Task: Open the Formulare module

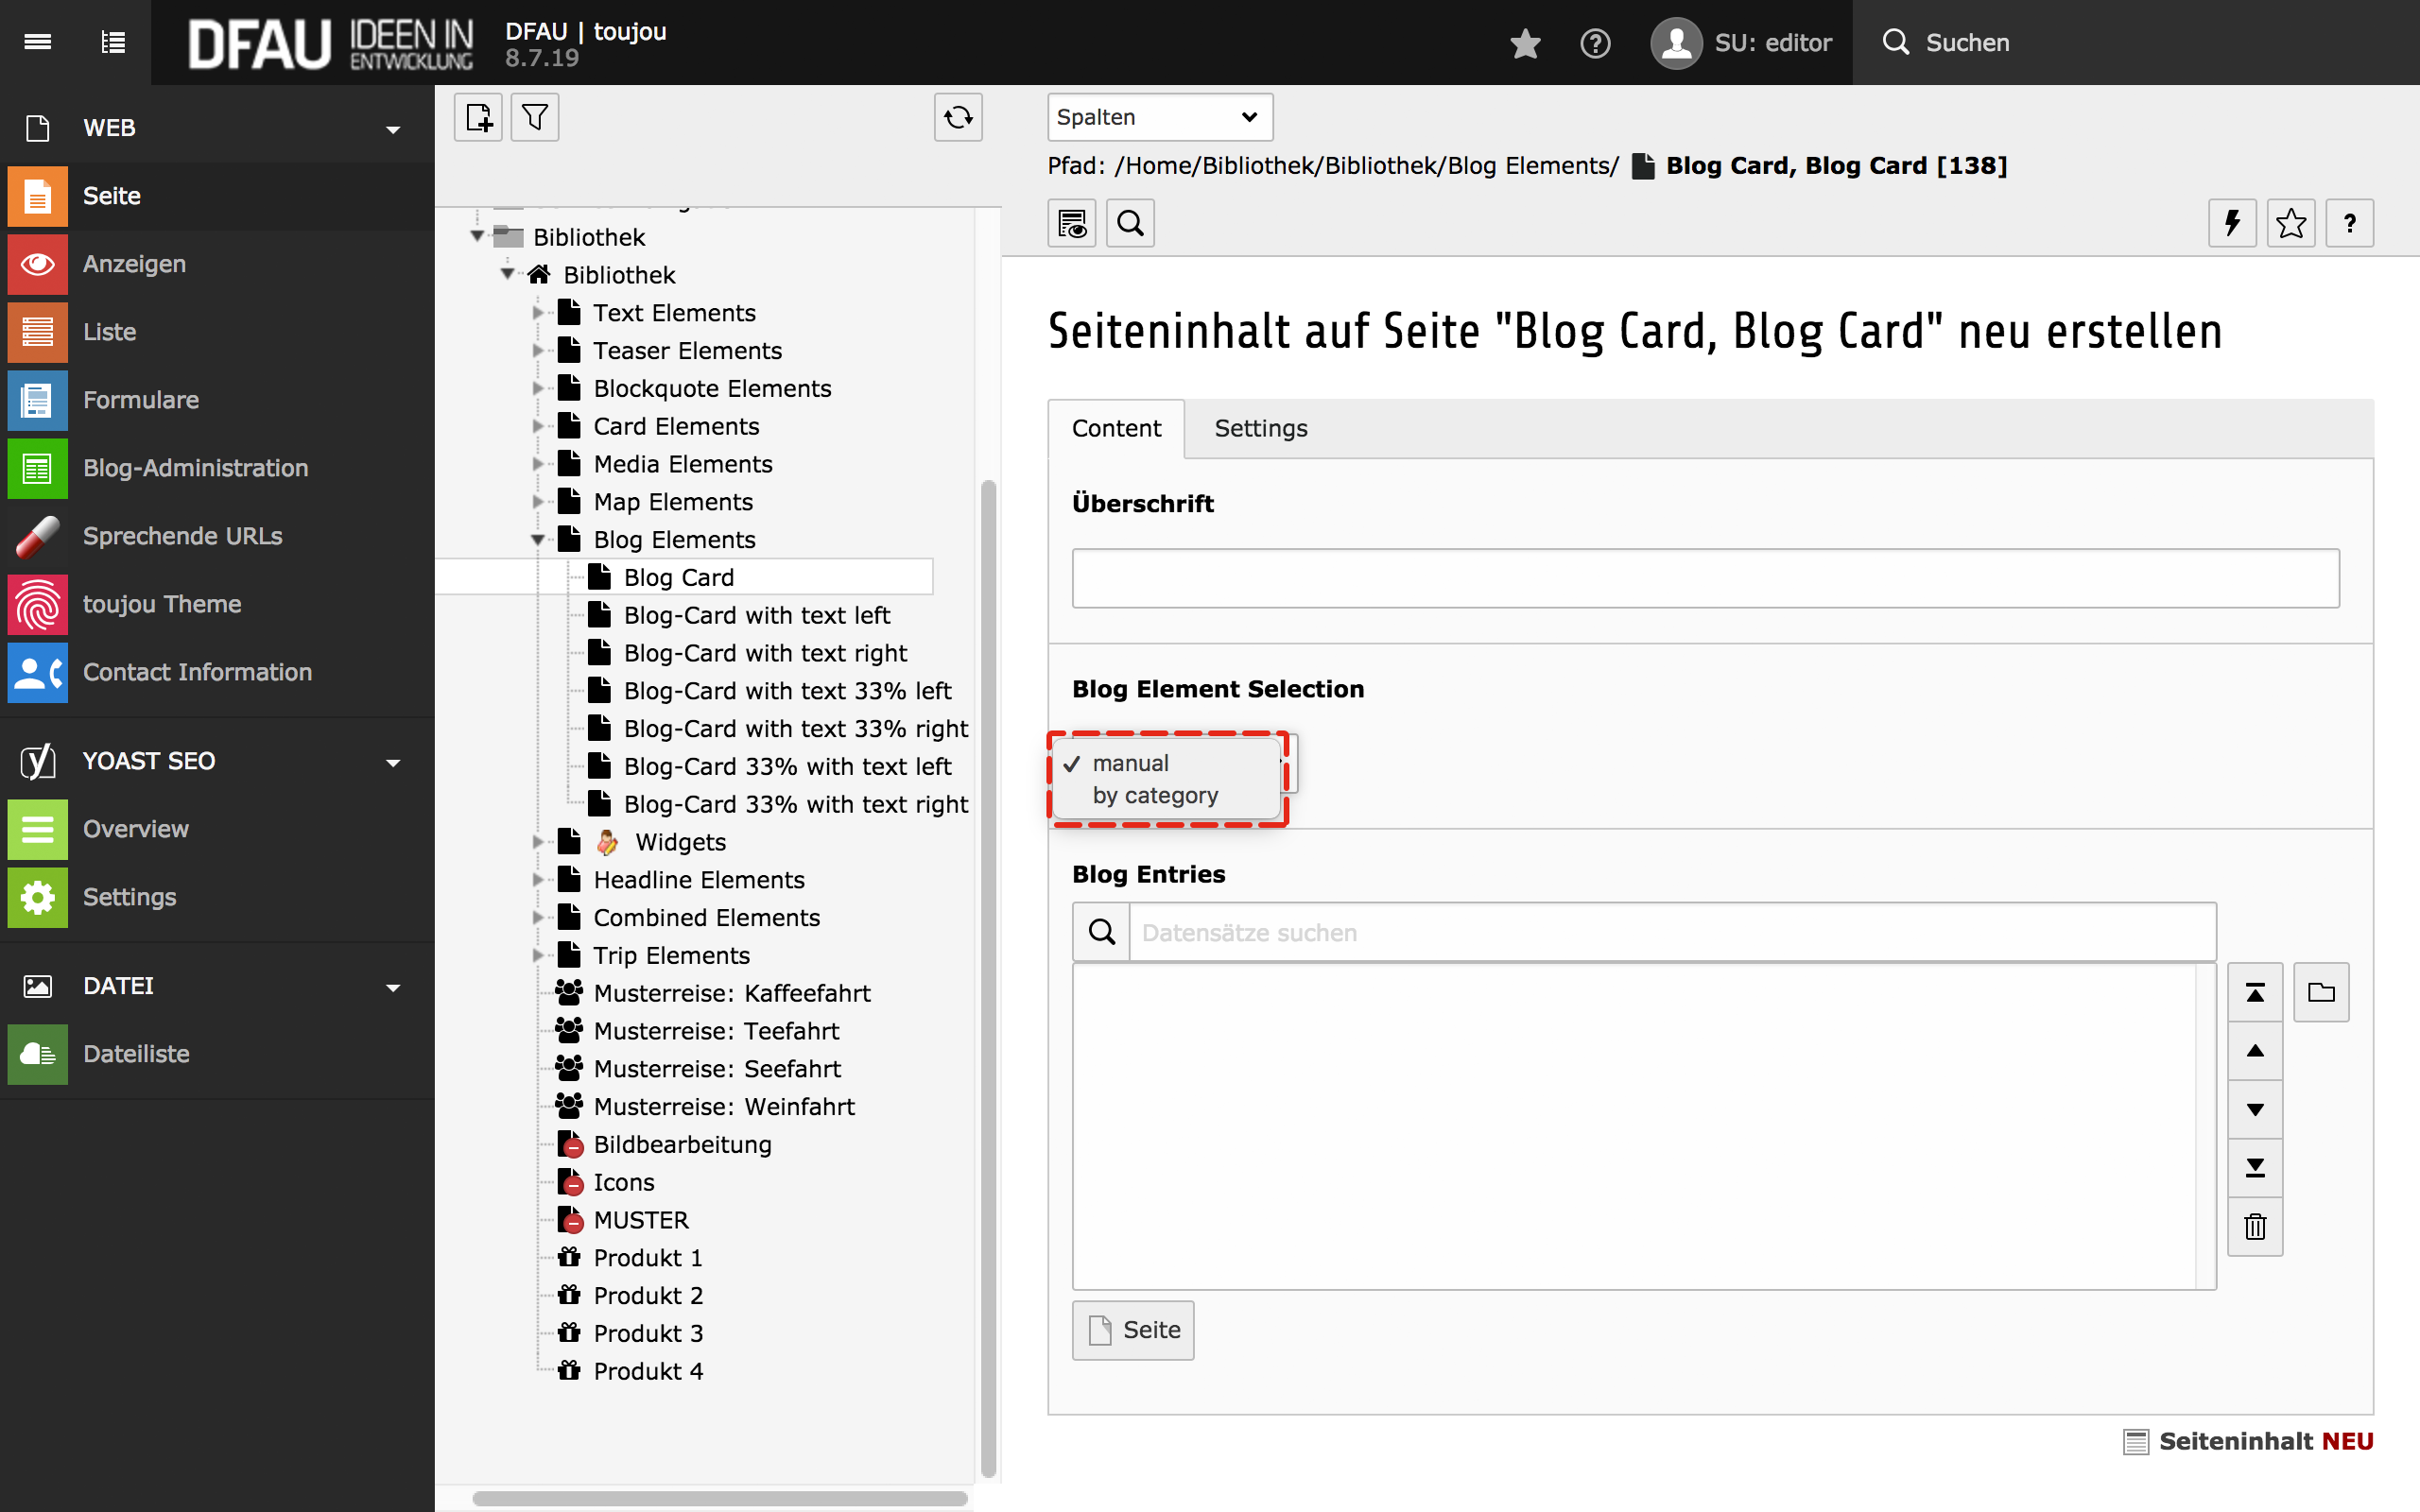Action: point(217,400)
